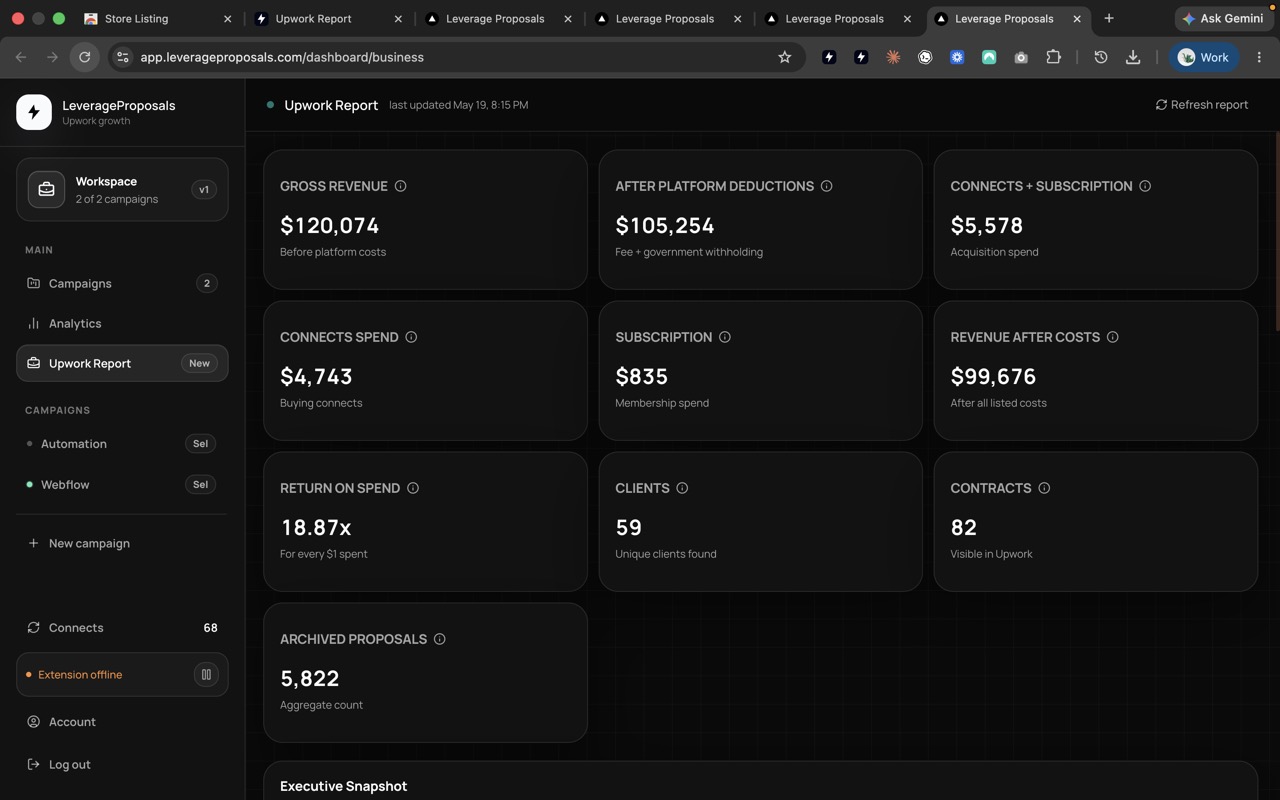Click the 5,822 archived proposals count
The image size is (1280, 800).
pos(310,679)
